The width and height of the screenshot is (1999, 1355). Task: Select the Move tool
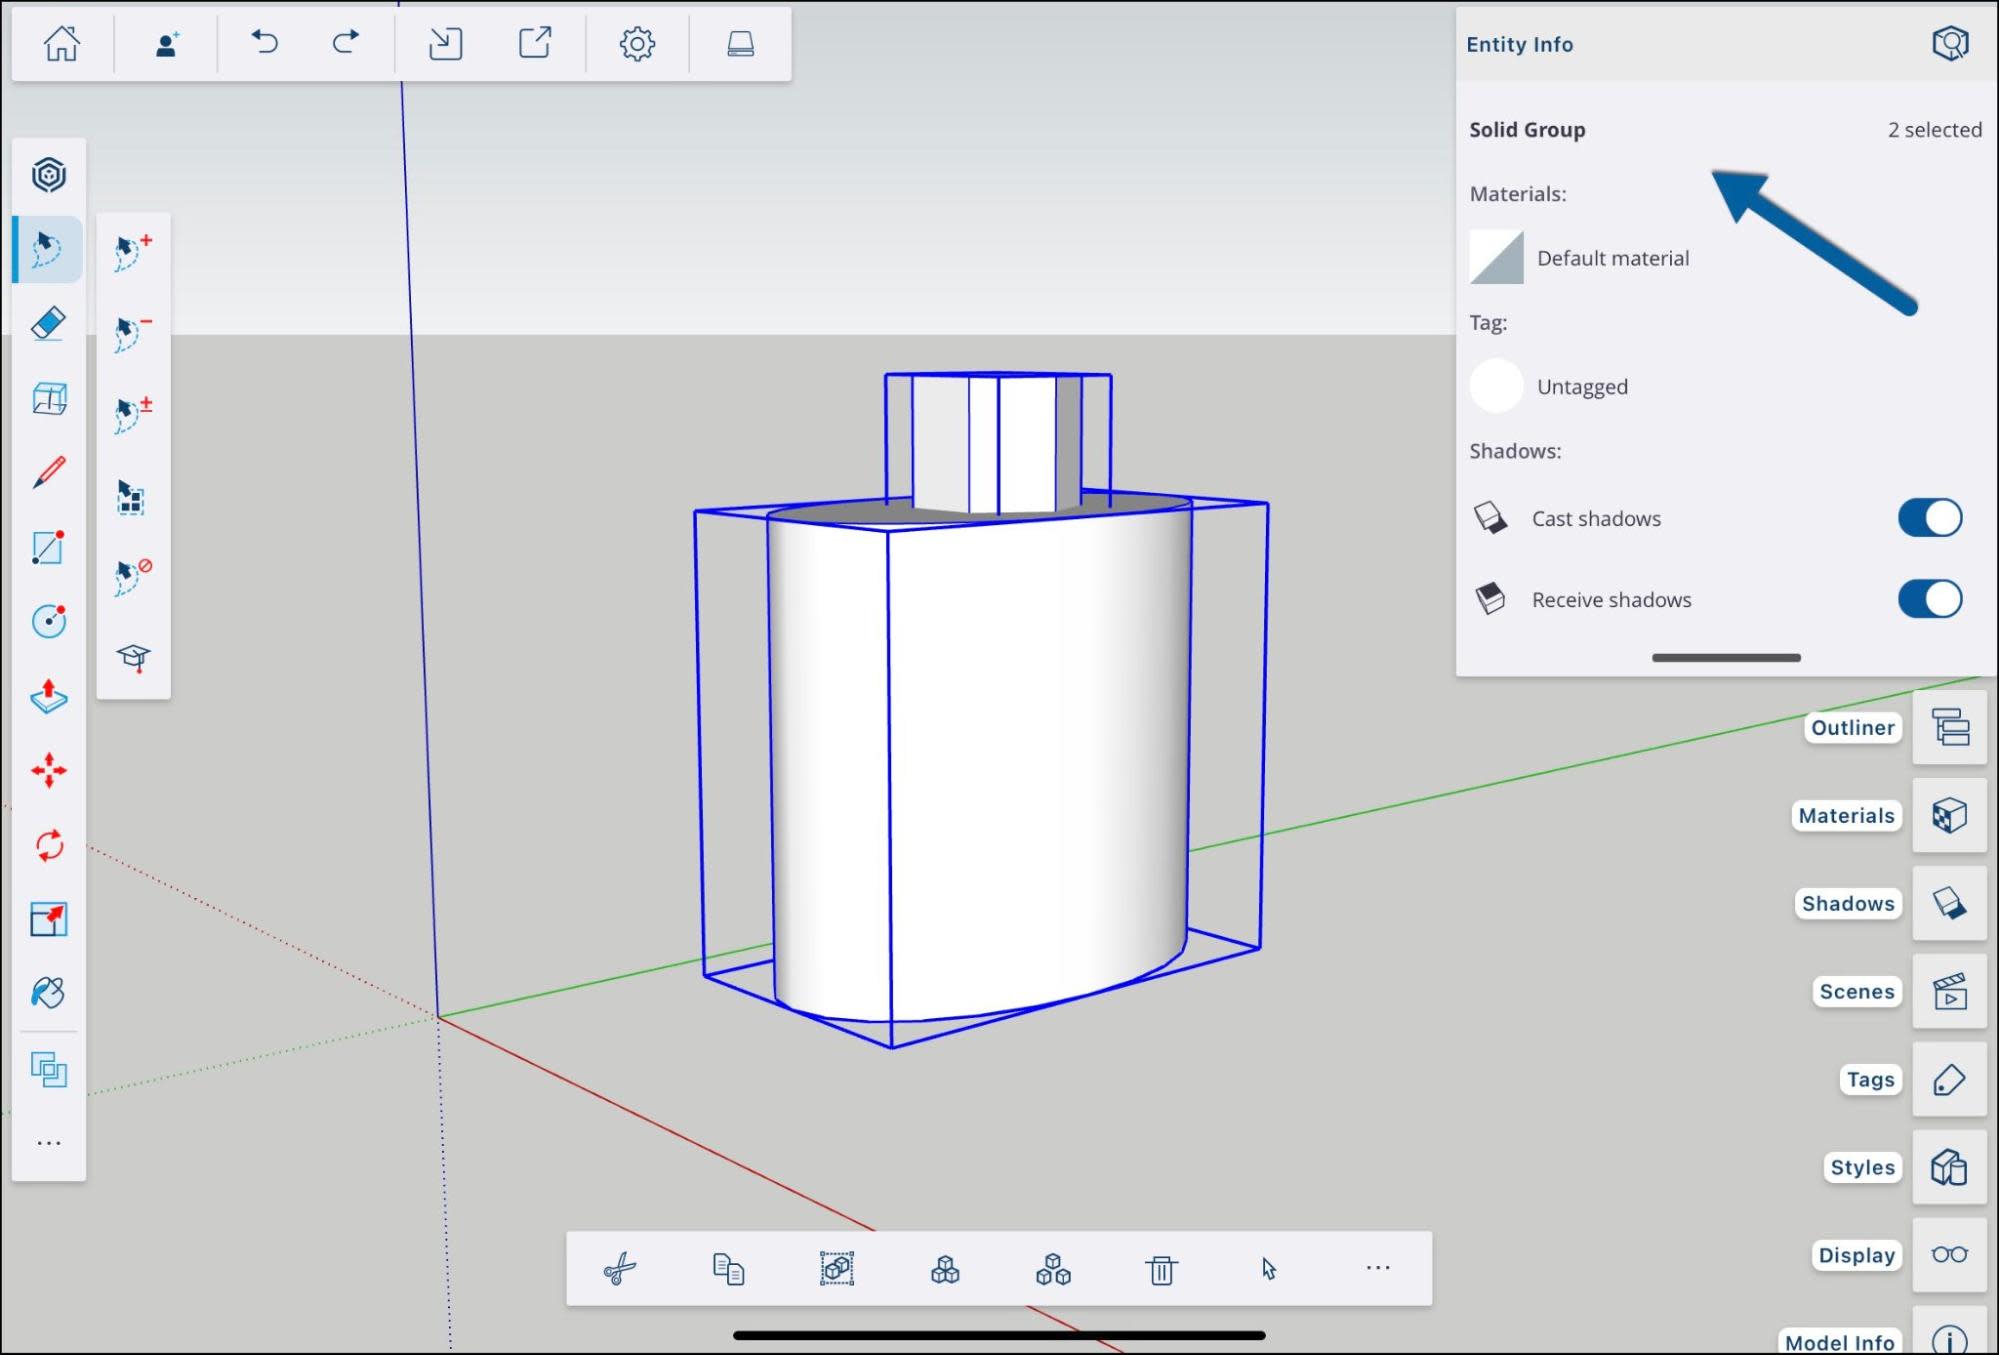(x=47, y=771)
